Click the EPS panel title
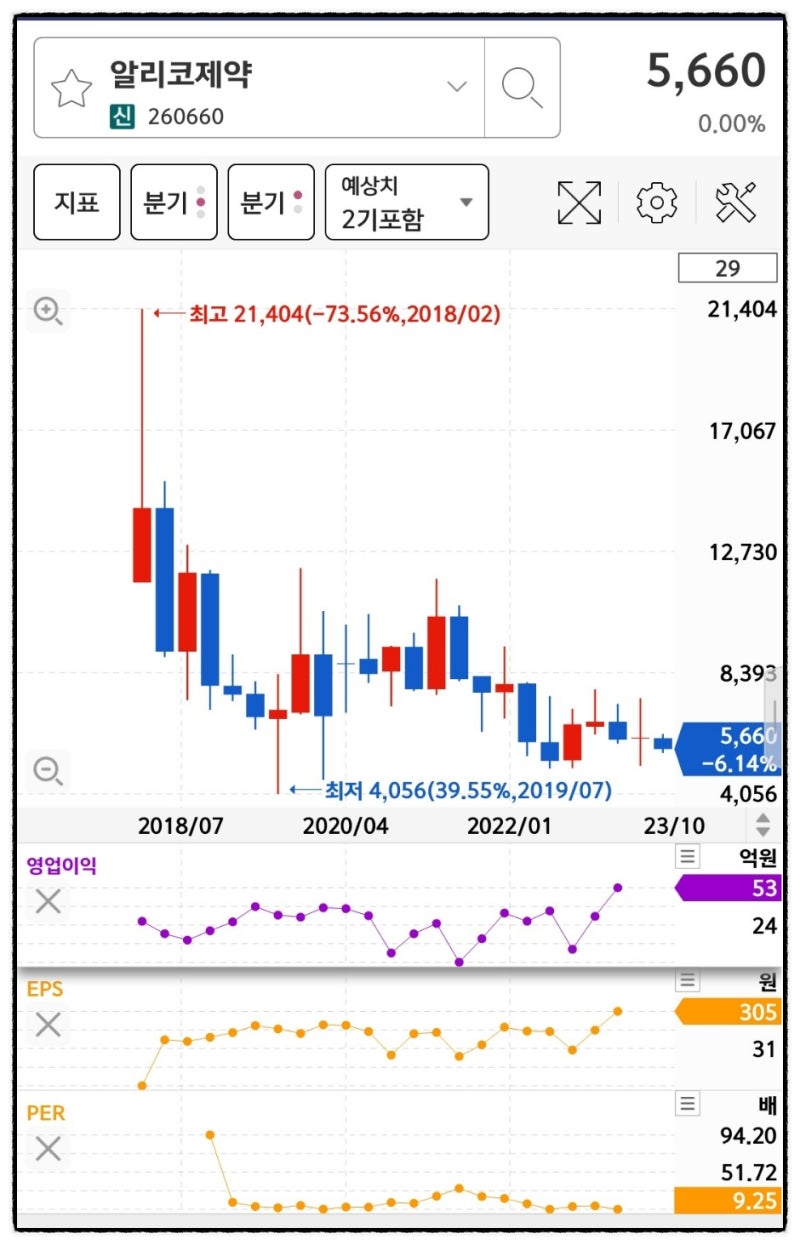This screenshot has width=800, height=1245. (44, 989)
